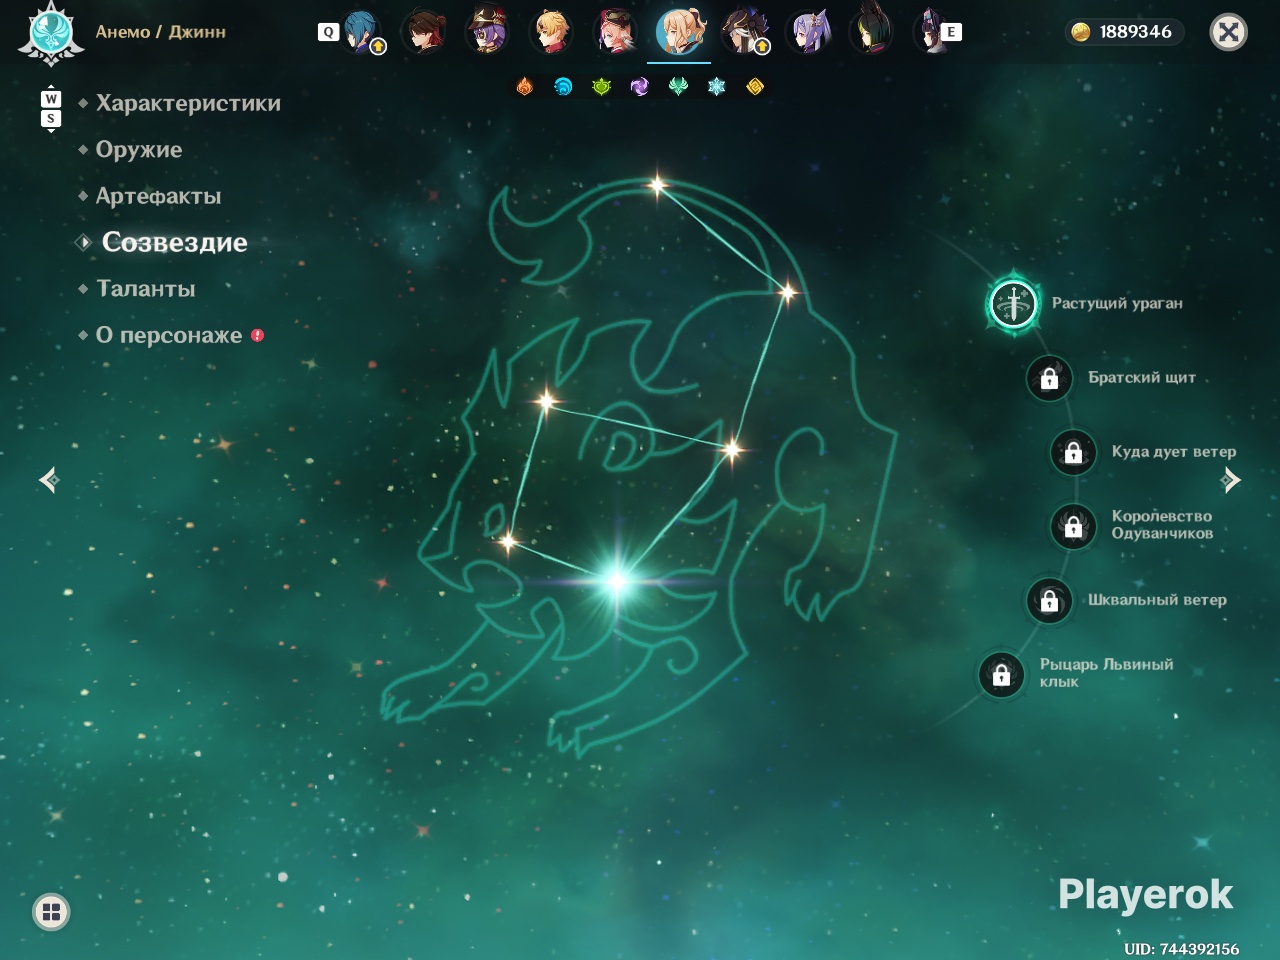The width and height of the screenshot is (1280, 960).
Task: Select the locked Братский щит constellation
Action: [1049, 378]
